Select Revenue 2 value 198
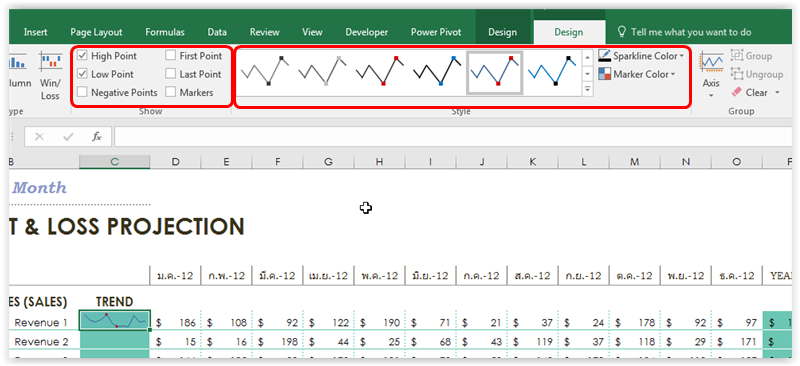Viewport: 800px width, 366px height. point(278,341)
